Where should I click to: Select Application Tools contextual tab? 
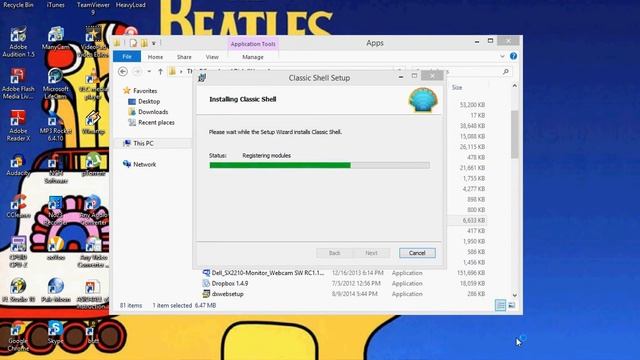pos(253,44)
